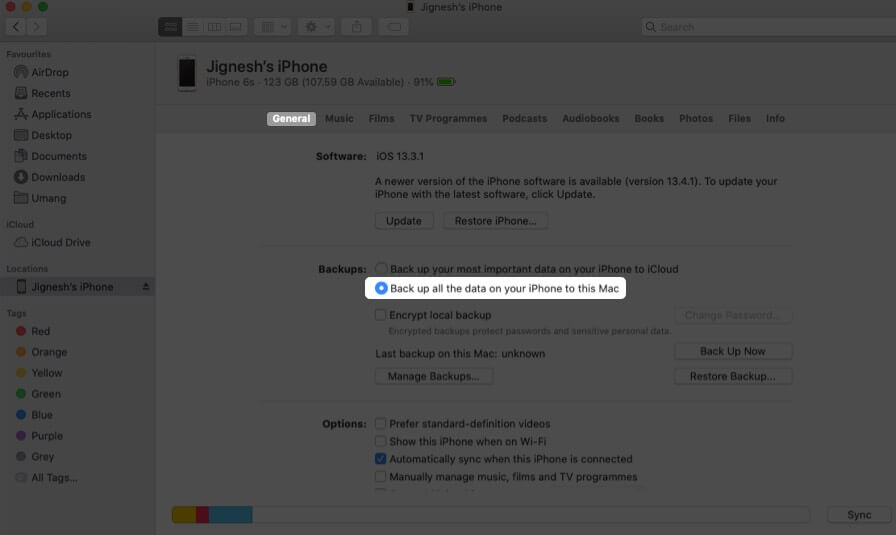
Task: Switch to the TV Programmes tab
Action: 448,118
